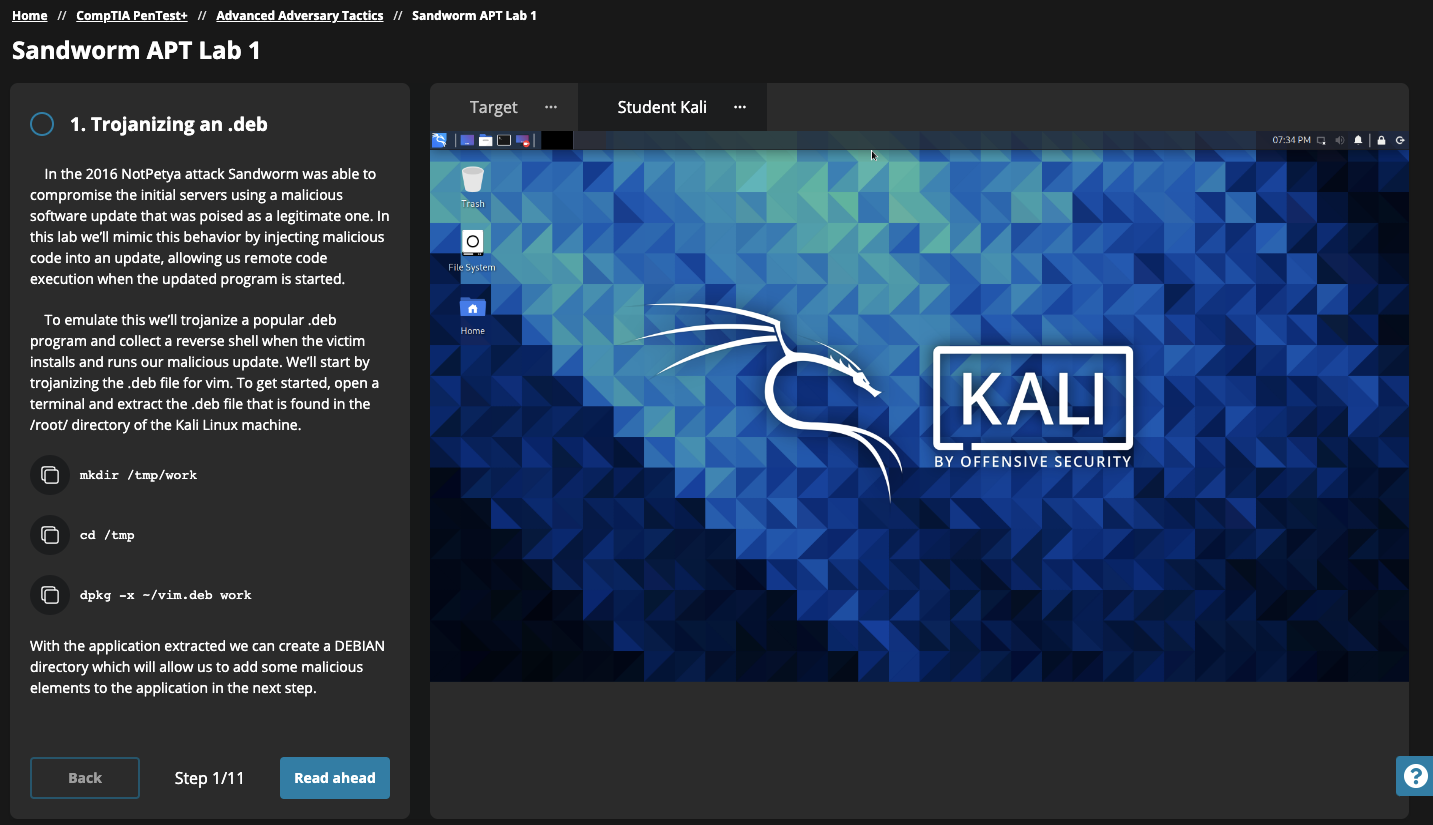Switch to the Target machine tab
Viewport: 1433px width, 825px height.
coord(493,107)
